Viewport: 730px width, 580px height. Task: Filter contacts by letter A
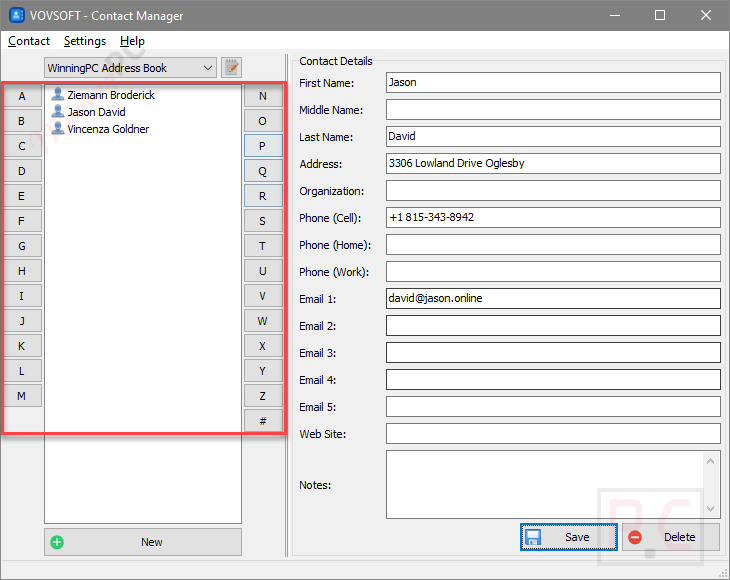[22, 96]
